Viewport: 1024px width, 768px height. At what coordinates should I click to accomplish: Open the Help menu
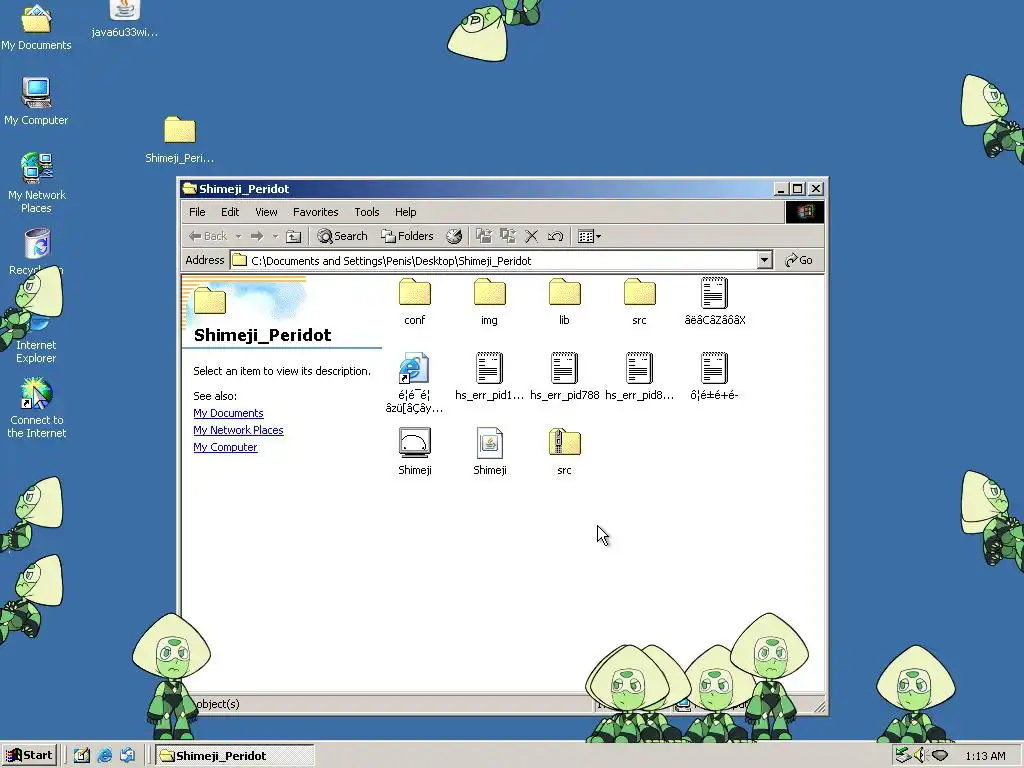pos(406,212)
